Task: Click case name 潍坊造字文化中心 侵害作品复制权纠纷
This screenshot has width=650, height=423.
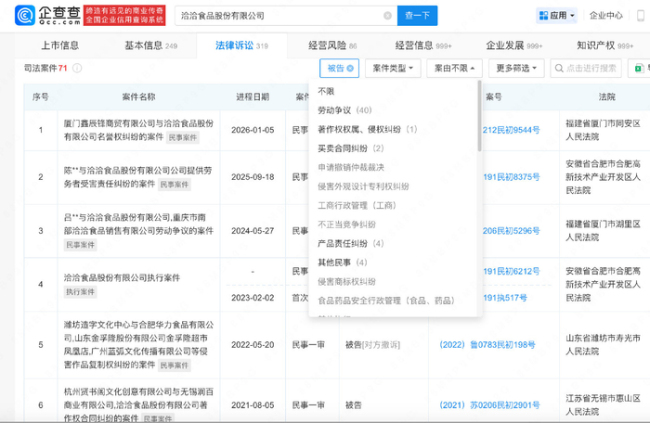Action: click(138, 345)
